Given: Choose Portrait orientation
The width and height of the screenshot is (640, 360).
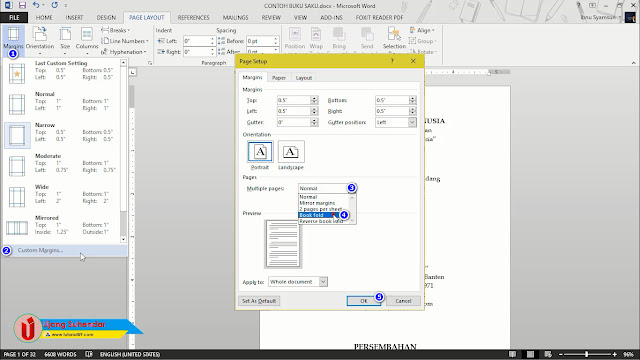Looking at the screenshot, I should tap(260, 155).
